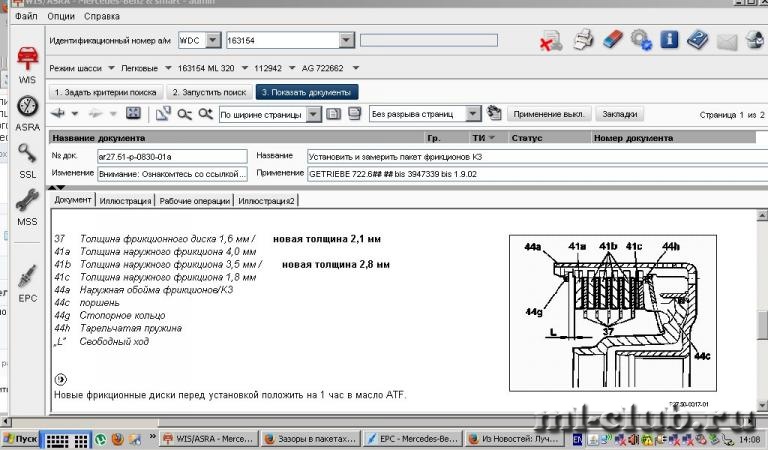Click 1. Задать критерии поиска button
The width and height of the screenshot is (768, 450).
(x=105, y=92)
